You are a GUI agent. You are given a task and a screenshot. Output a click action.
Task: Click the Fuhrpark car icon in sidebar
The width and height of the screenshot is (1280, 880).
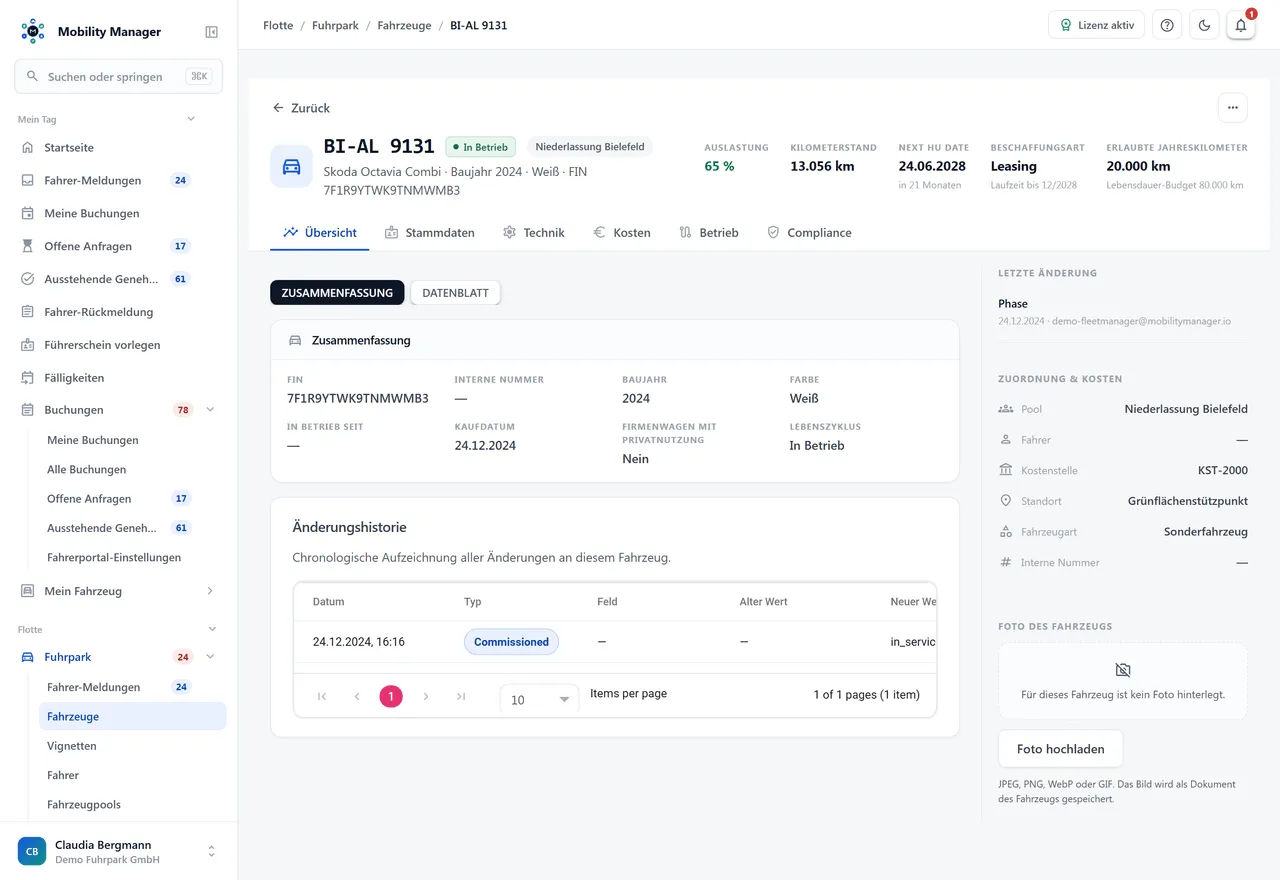coord(28,657)
